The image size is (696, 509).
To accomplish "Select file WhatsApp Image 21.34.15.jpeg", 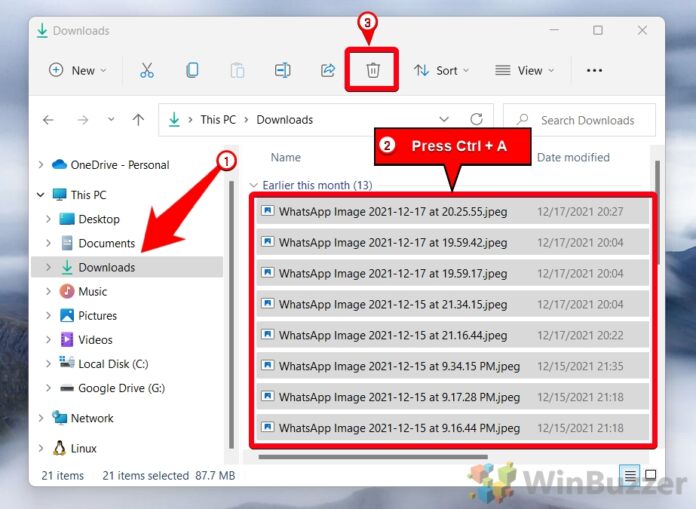I will [452, 304].
